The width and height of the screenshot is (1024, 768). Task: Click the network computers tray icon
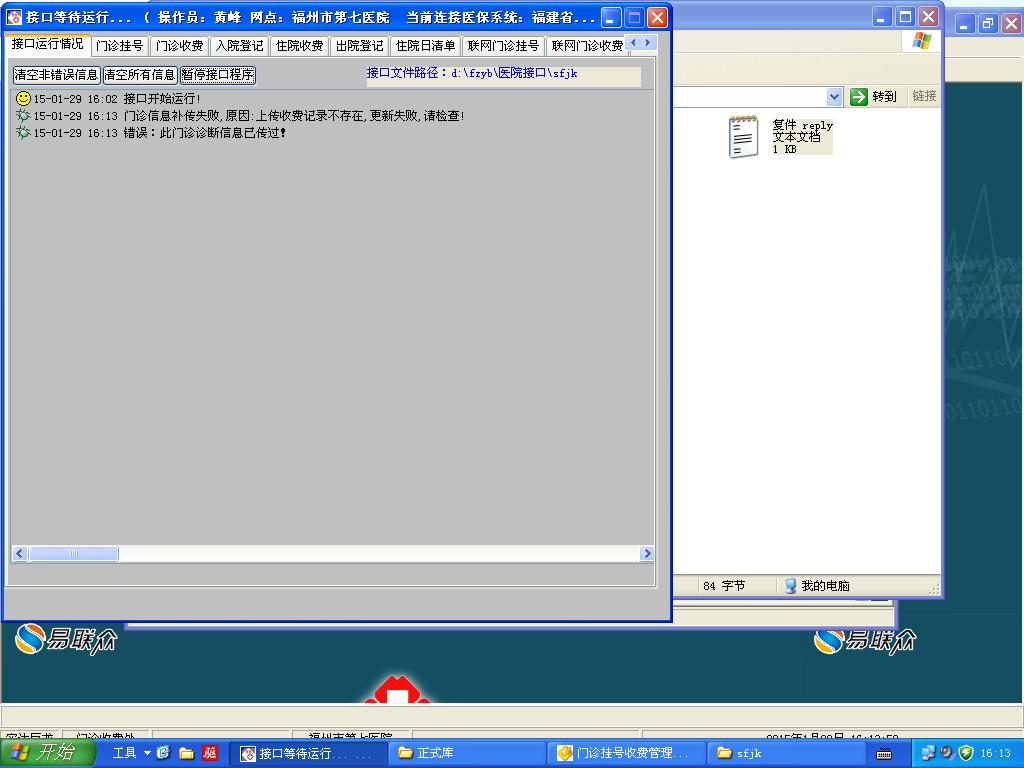[928, 753]
